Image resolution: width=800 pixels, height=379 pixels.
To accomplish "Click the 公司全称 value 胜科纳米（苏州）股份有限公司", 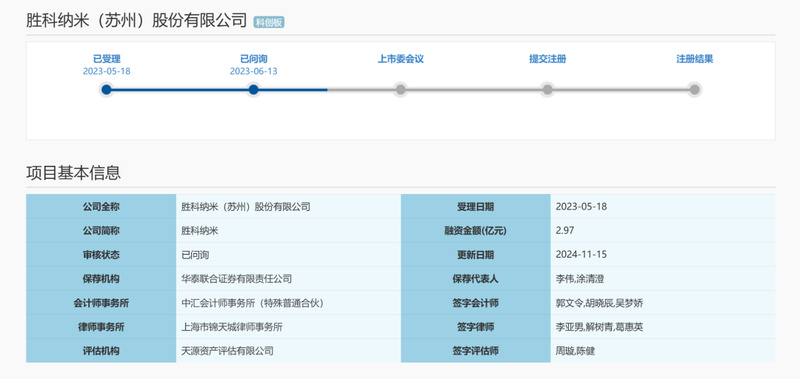I will pos(245,207).
